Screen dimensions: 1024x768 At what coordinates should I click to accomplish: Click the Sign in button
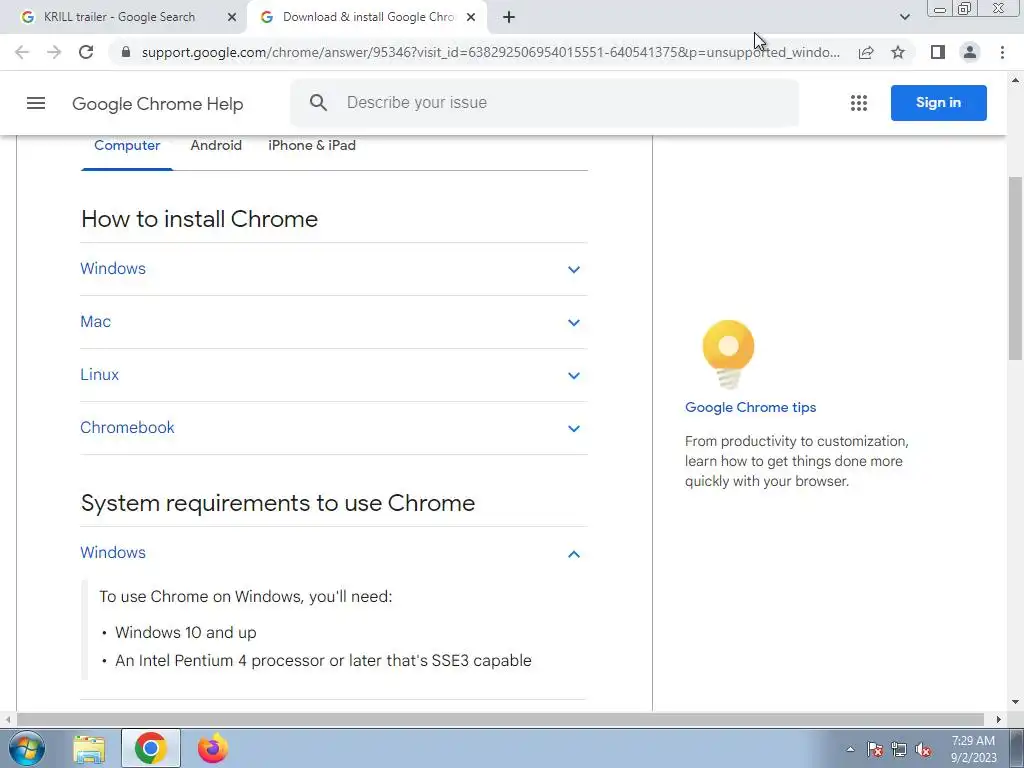point(938,103)
